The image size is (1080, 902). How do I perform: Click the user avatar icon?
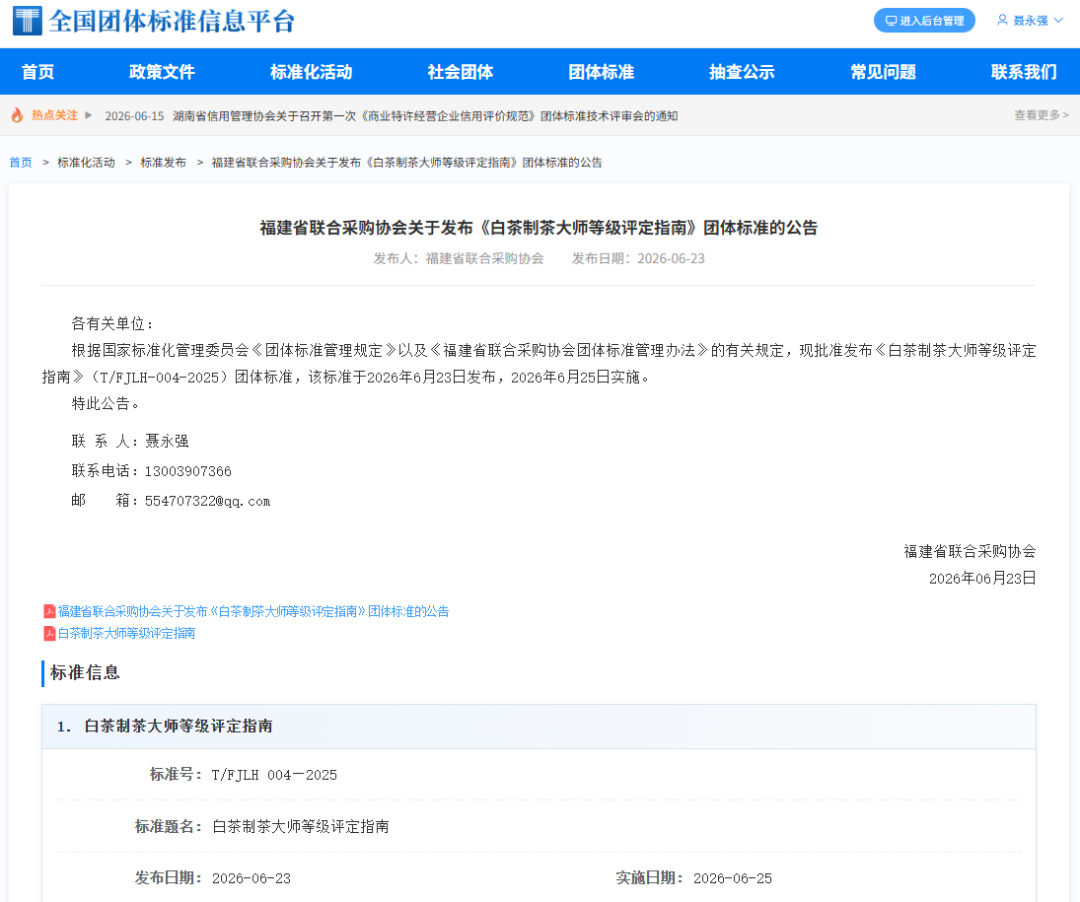pos(1002,21)
